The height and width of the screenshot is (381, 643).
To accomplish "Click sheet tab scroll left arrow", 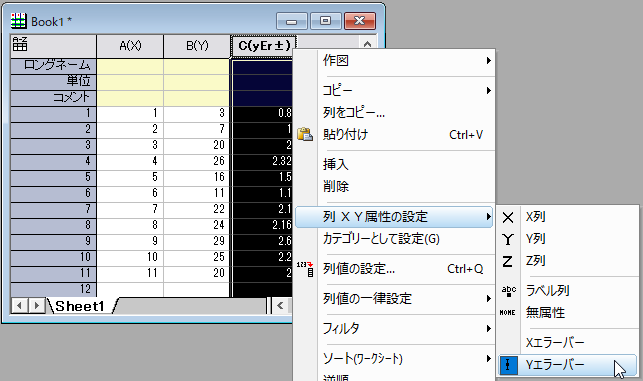I will tap(19, 306).
